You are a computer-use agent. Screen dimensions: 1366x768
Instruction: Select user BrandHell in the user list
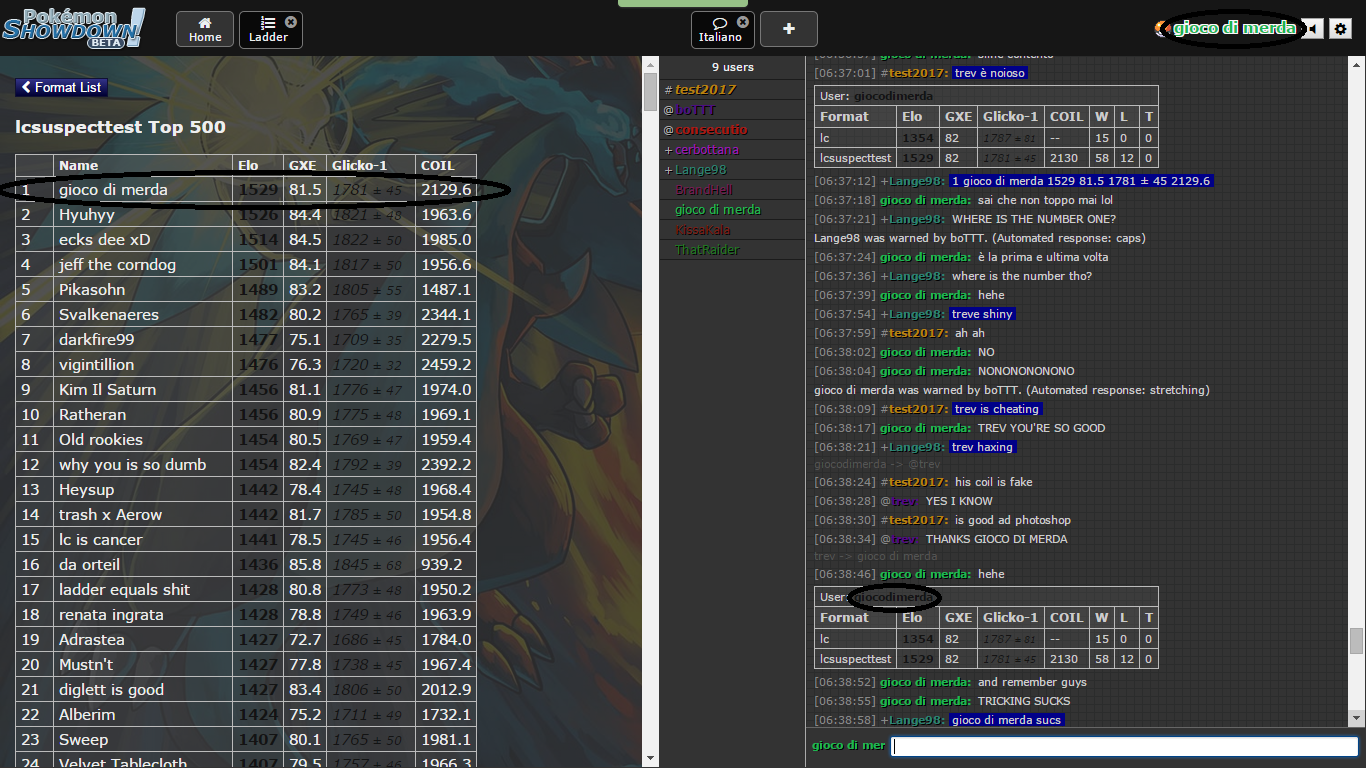click(x=732, y=190)
